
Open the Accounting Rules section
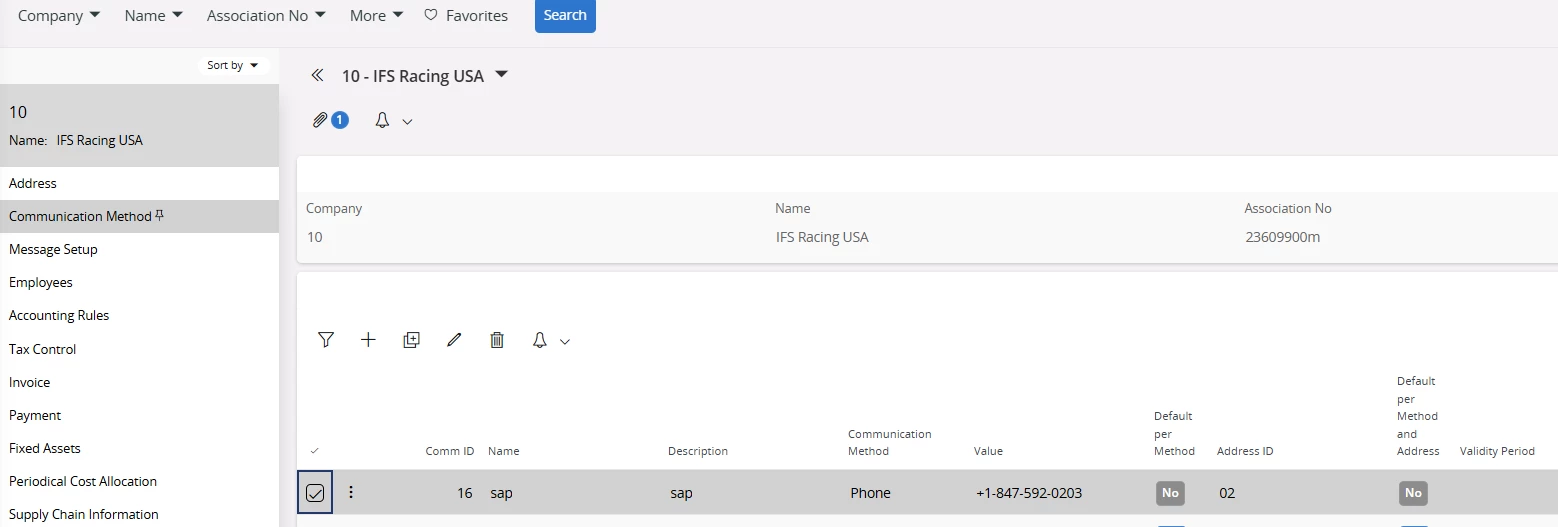coord(59,315)
